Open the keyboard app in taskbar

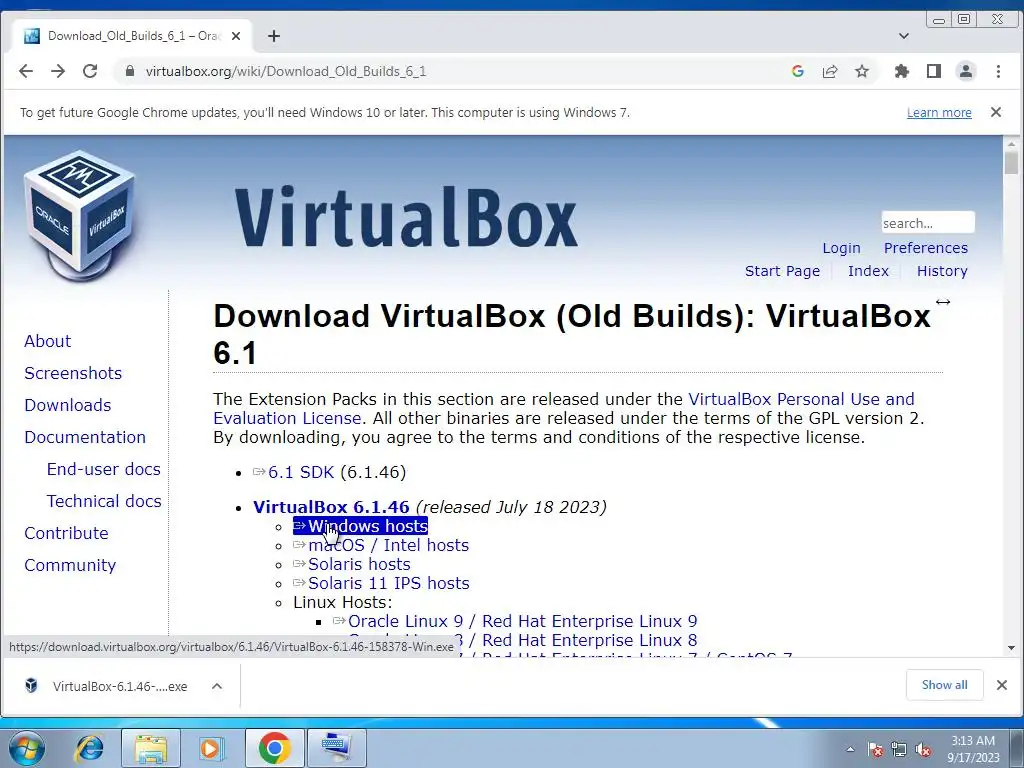[x=336, y=748]
